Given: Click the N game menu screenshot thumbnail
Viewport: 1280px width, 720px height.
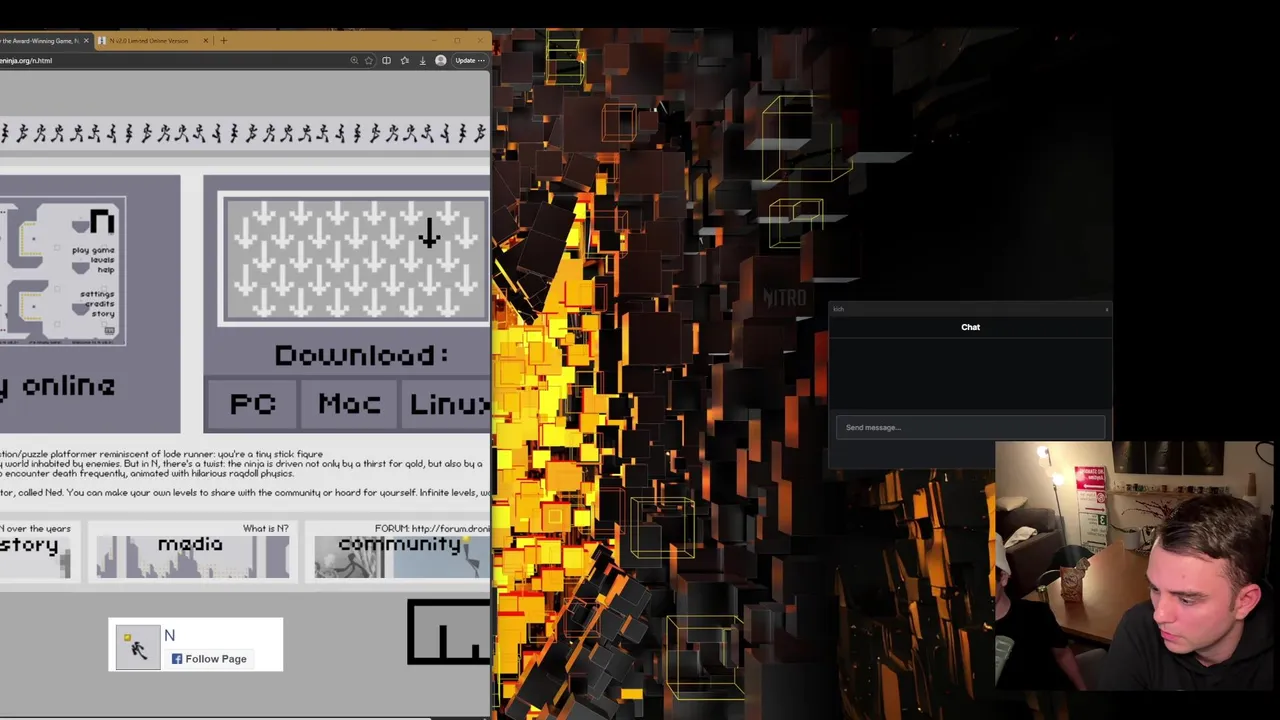Looking at the screenshot, I should (62, 271).
